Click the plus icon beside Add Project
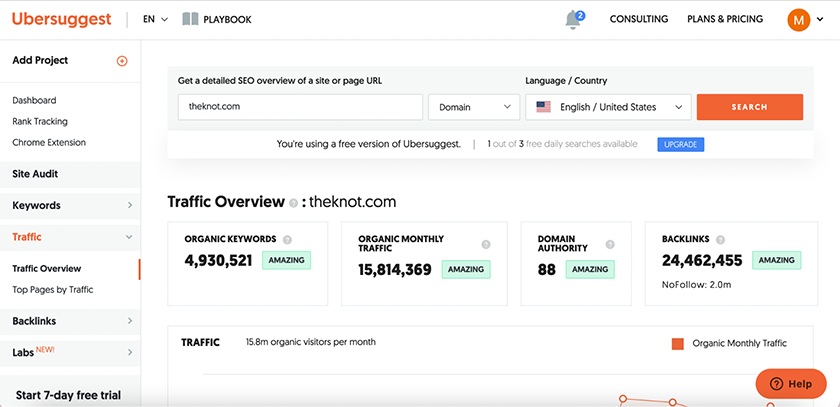 coord(122,61)
